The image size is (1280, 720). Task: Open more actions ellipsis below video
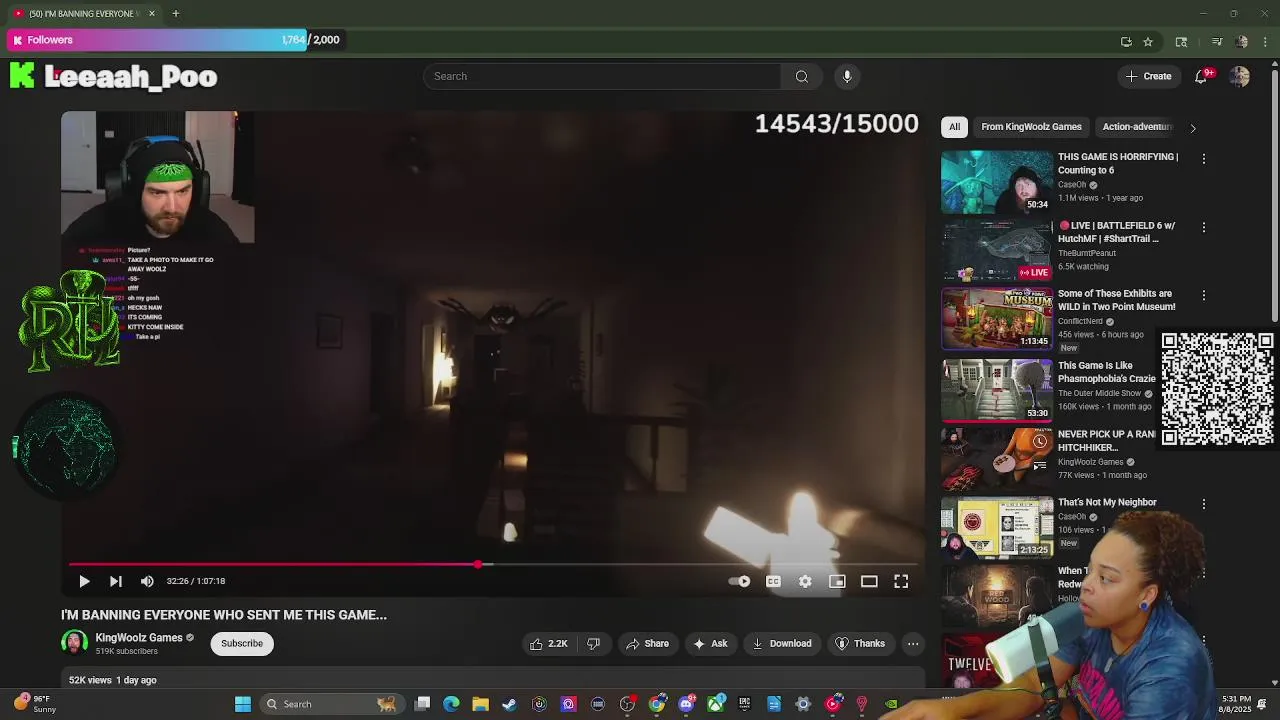[x=913, y=643]
